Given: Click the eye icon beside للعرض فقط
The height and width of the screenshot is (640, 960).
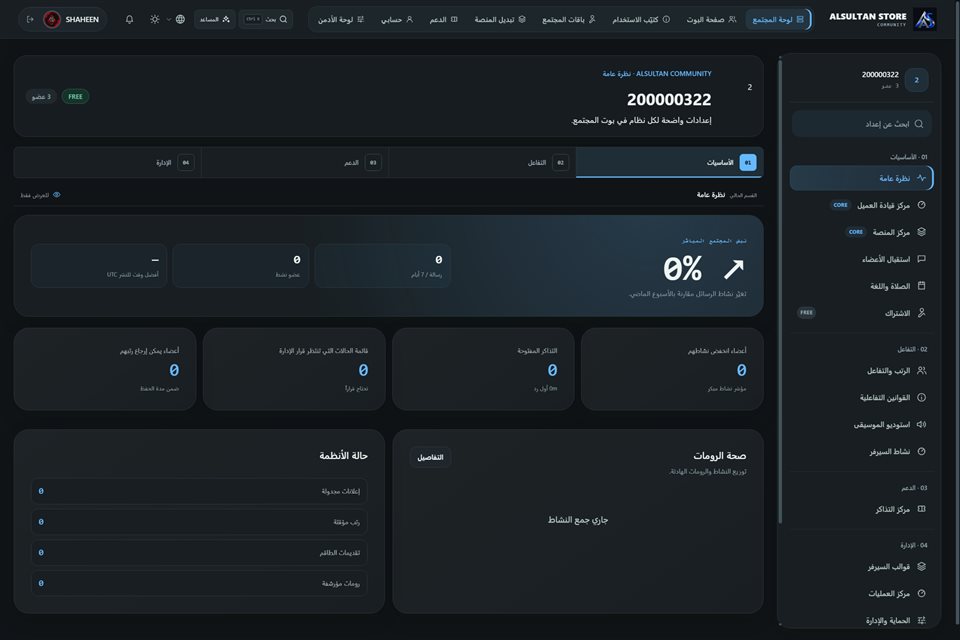Looking at the screenshot, I should point(57,195).
